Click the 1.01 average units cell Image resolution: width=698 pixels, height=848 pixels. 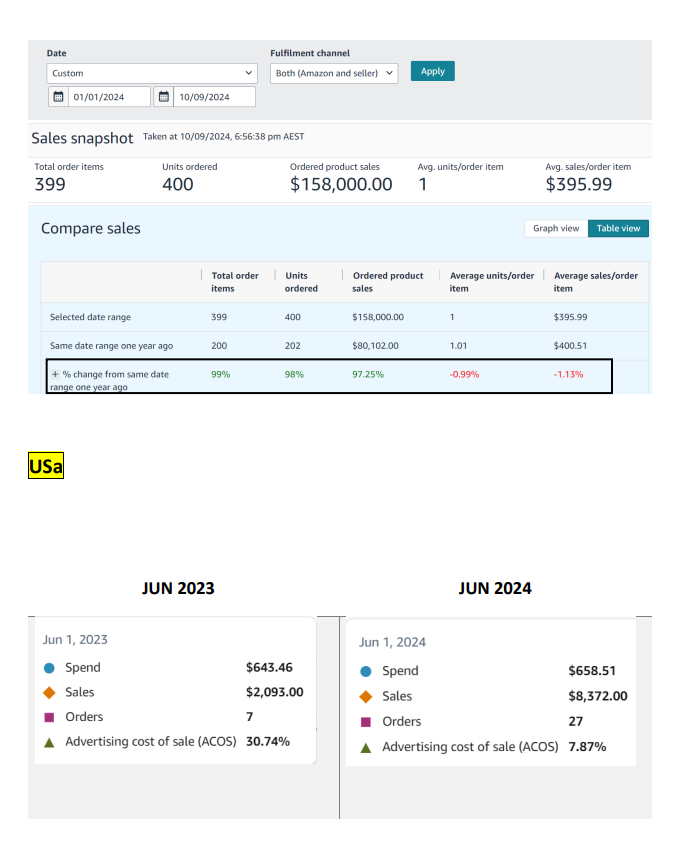[x=458, y=346]
